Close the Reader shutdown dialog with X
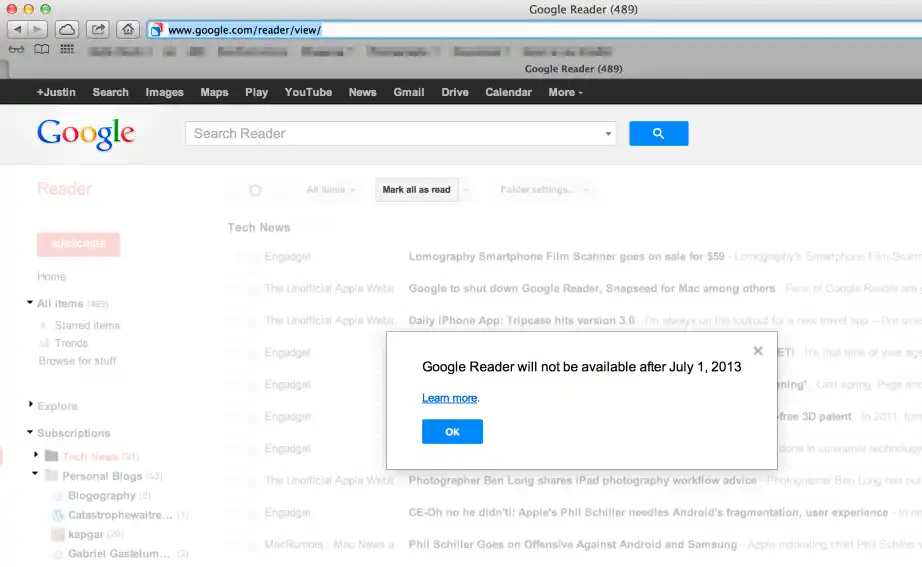Screen dimensions: 922x567 pyautogui.click(x=758, y=351)
